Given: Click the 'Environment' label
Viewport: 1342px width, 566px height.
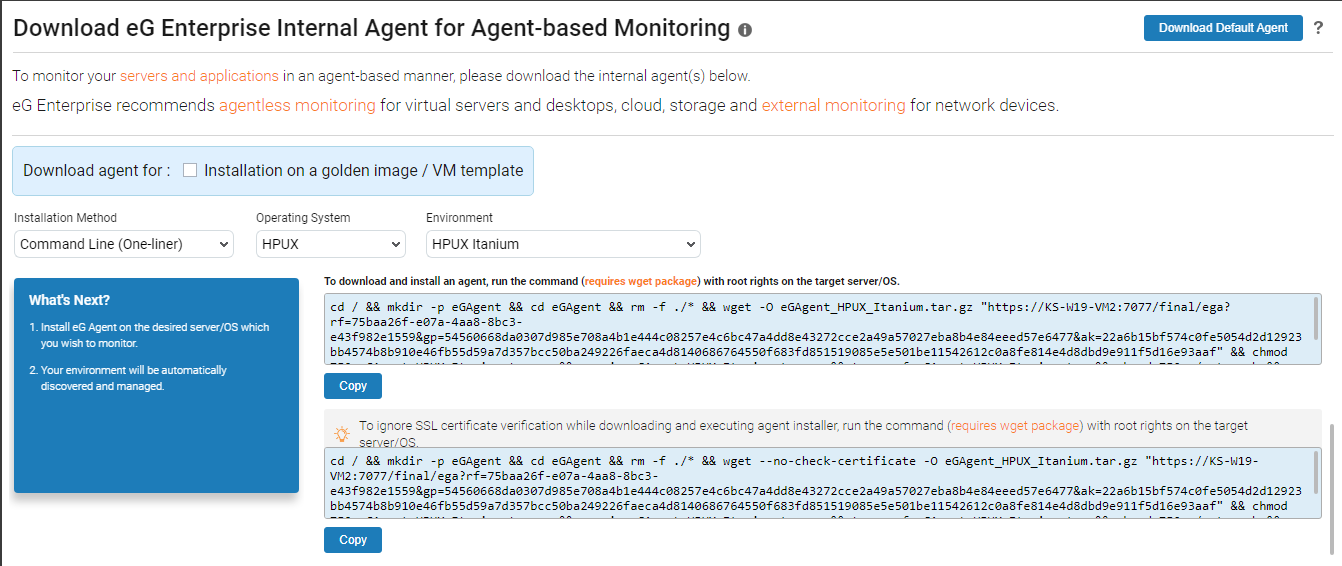Looking at the screenshot, I should click(459, 218).
